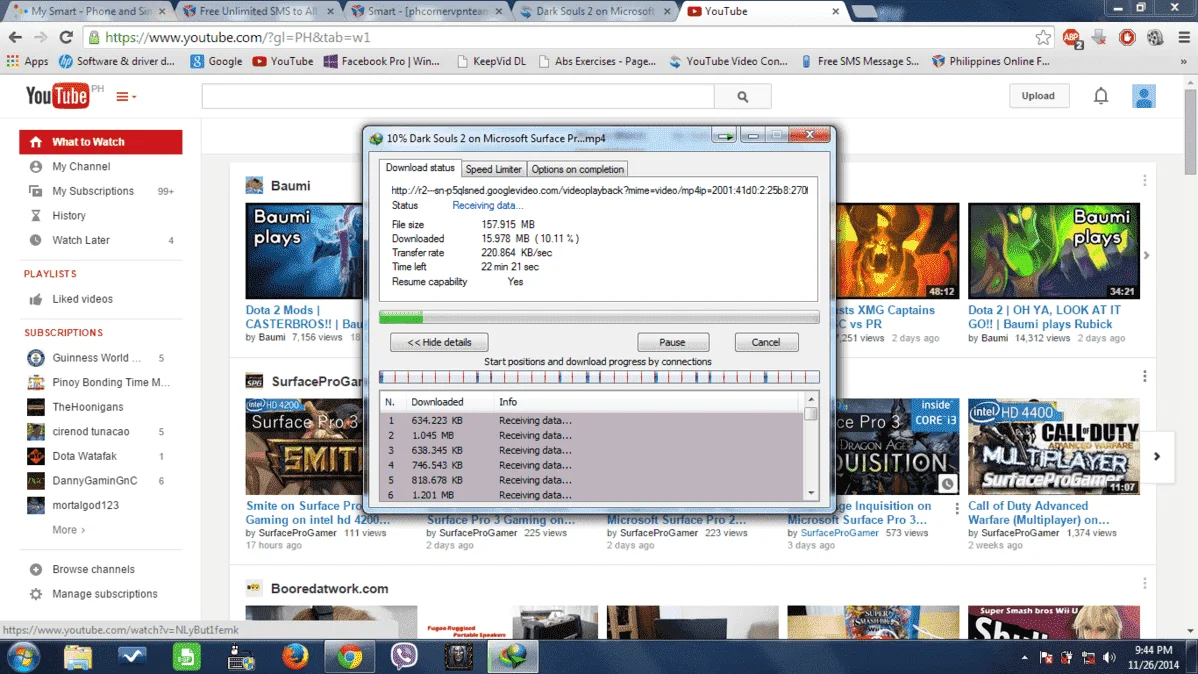Screen dimensions: 1198x674
Task: Click the YouTube search input field
Action: (x=458, y=97)
